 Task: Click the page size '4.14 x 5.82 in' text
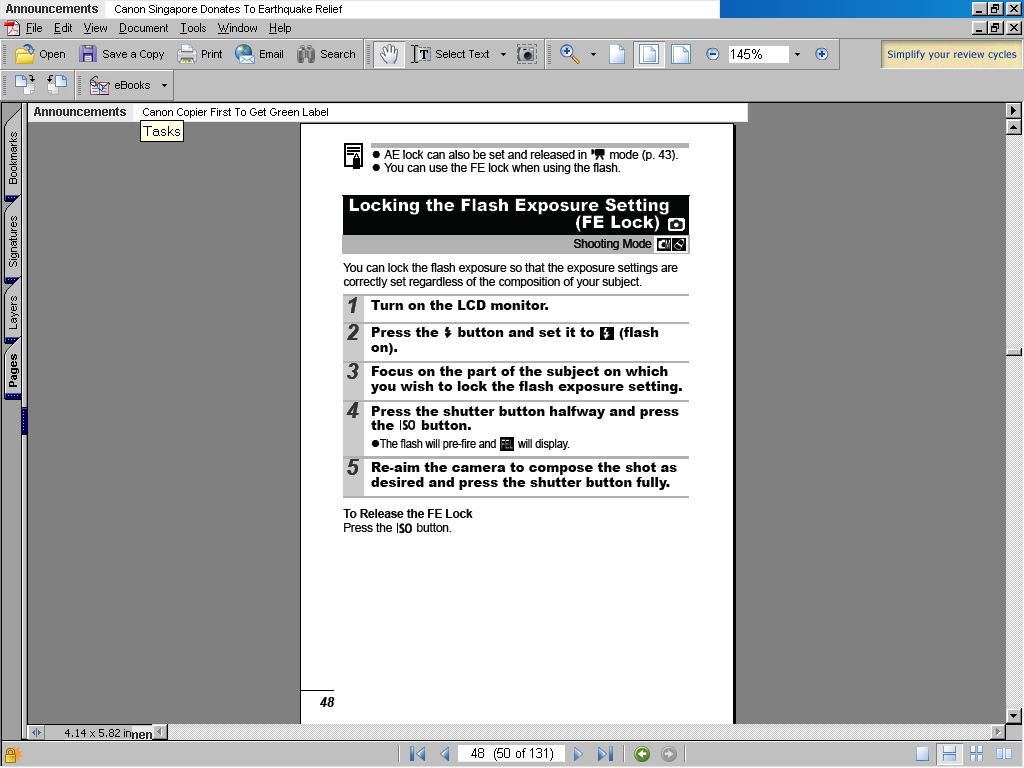point(97,733)
